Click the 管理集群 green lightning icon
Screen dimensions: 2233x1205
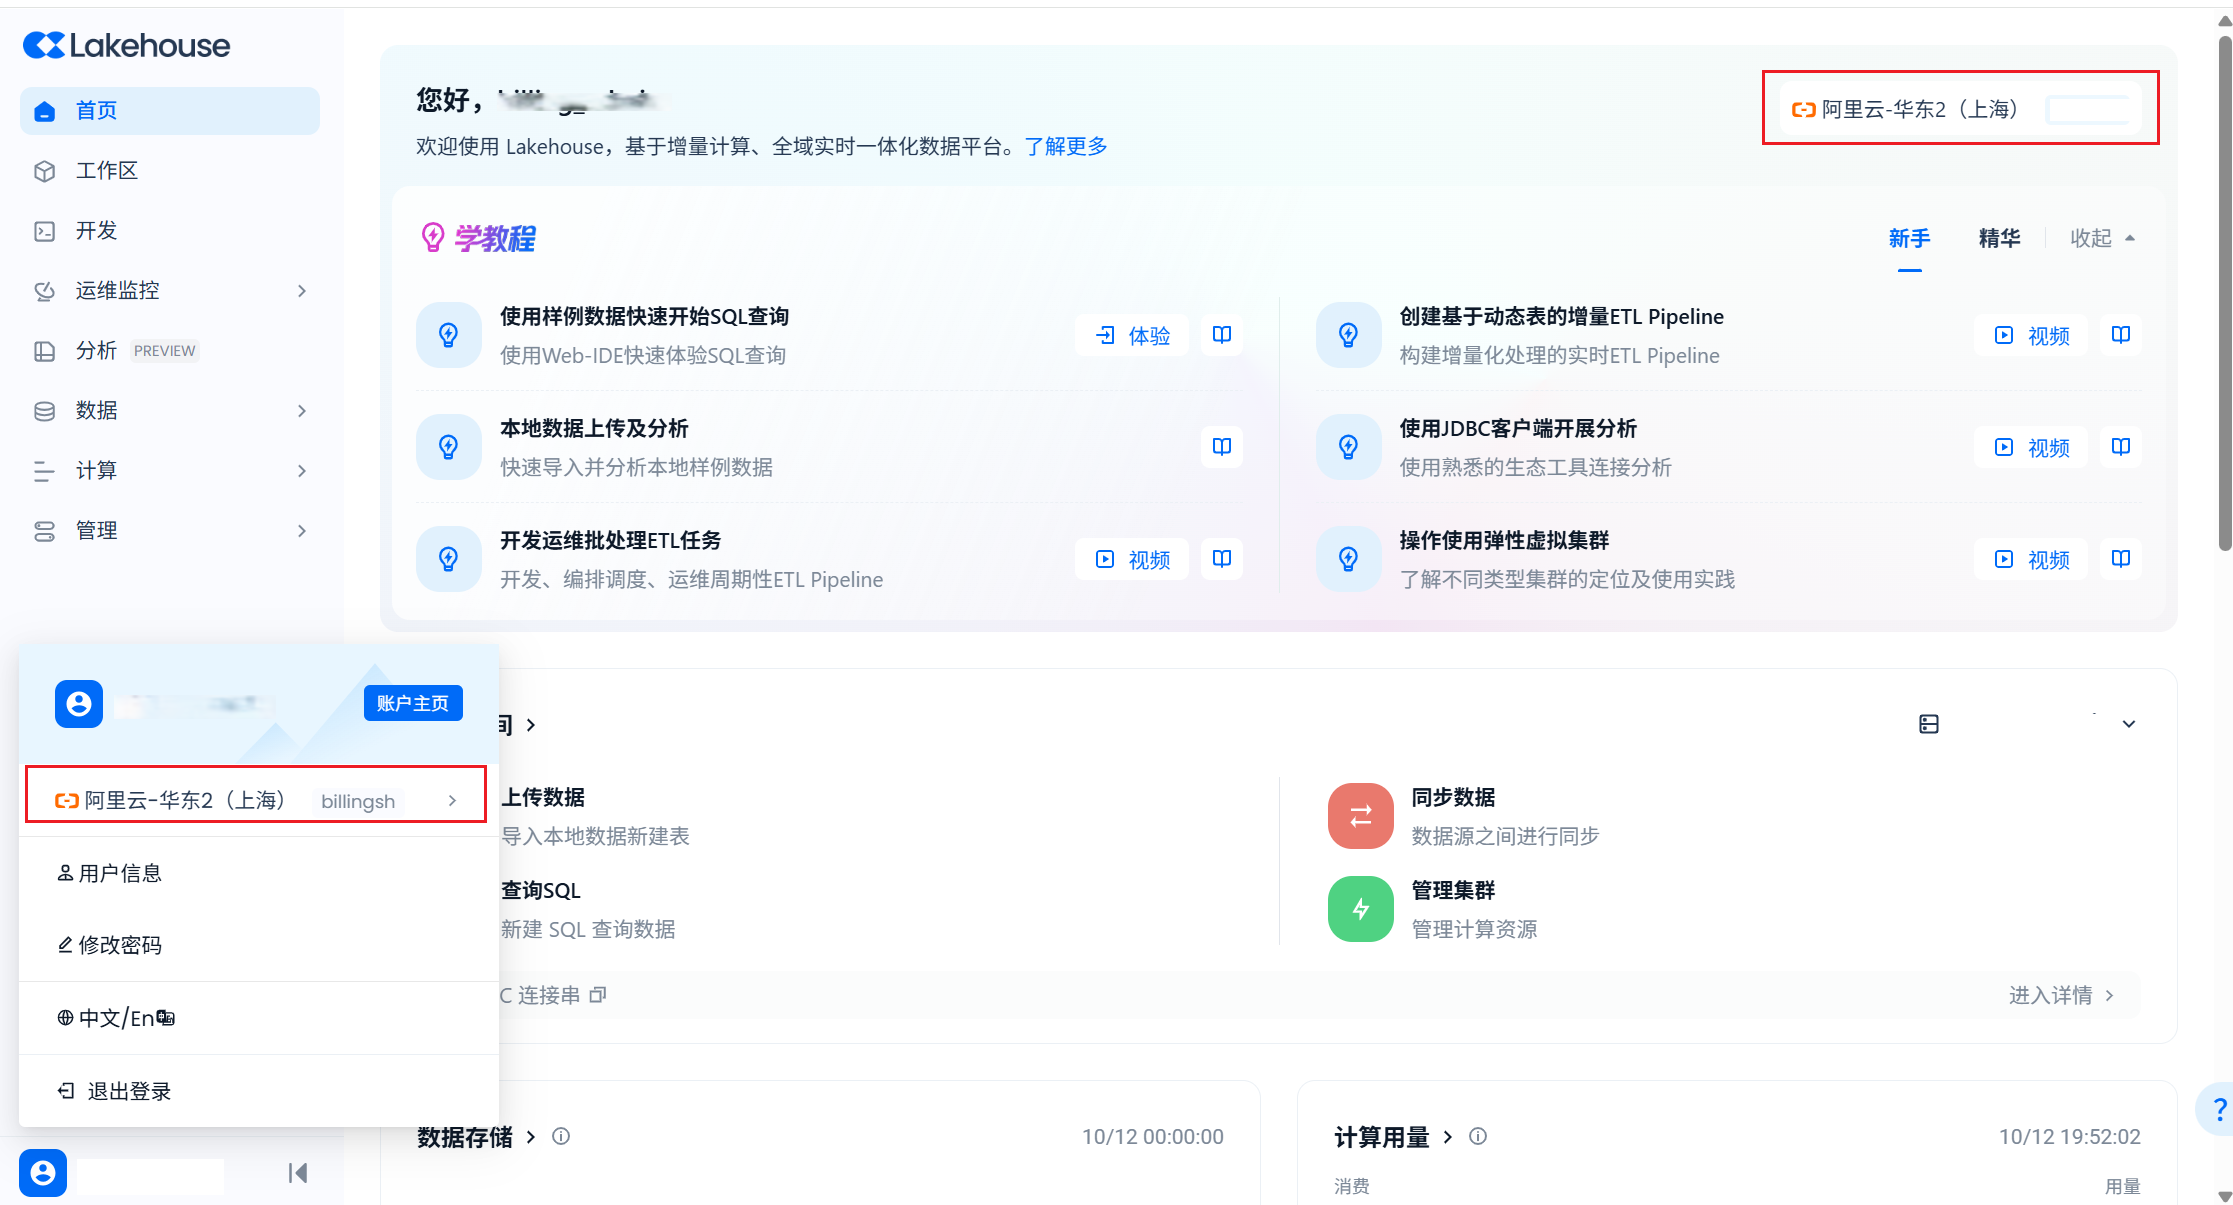[x=1360, y=909]
